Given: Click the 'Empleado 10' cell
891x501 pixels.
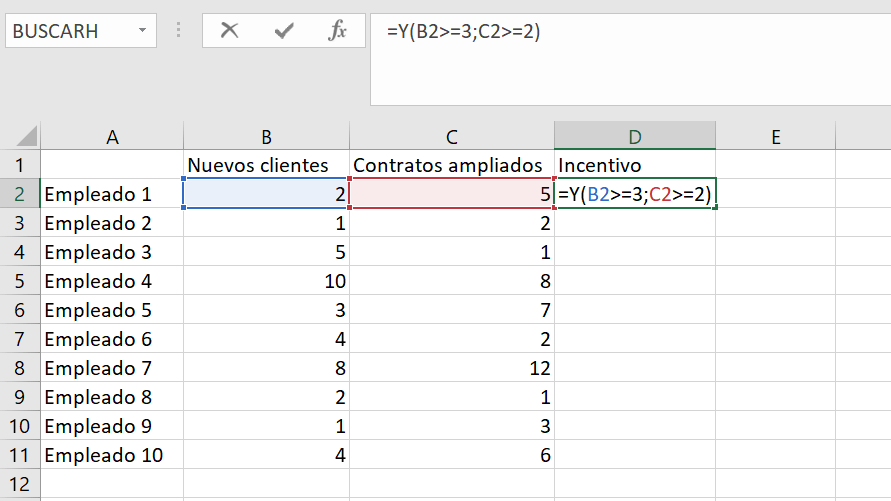Looking at the screenshot, I should [x=112, y=455].
